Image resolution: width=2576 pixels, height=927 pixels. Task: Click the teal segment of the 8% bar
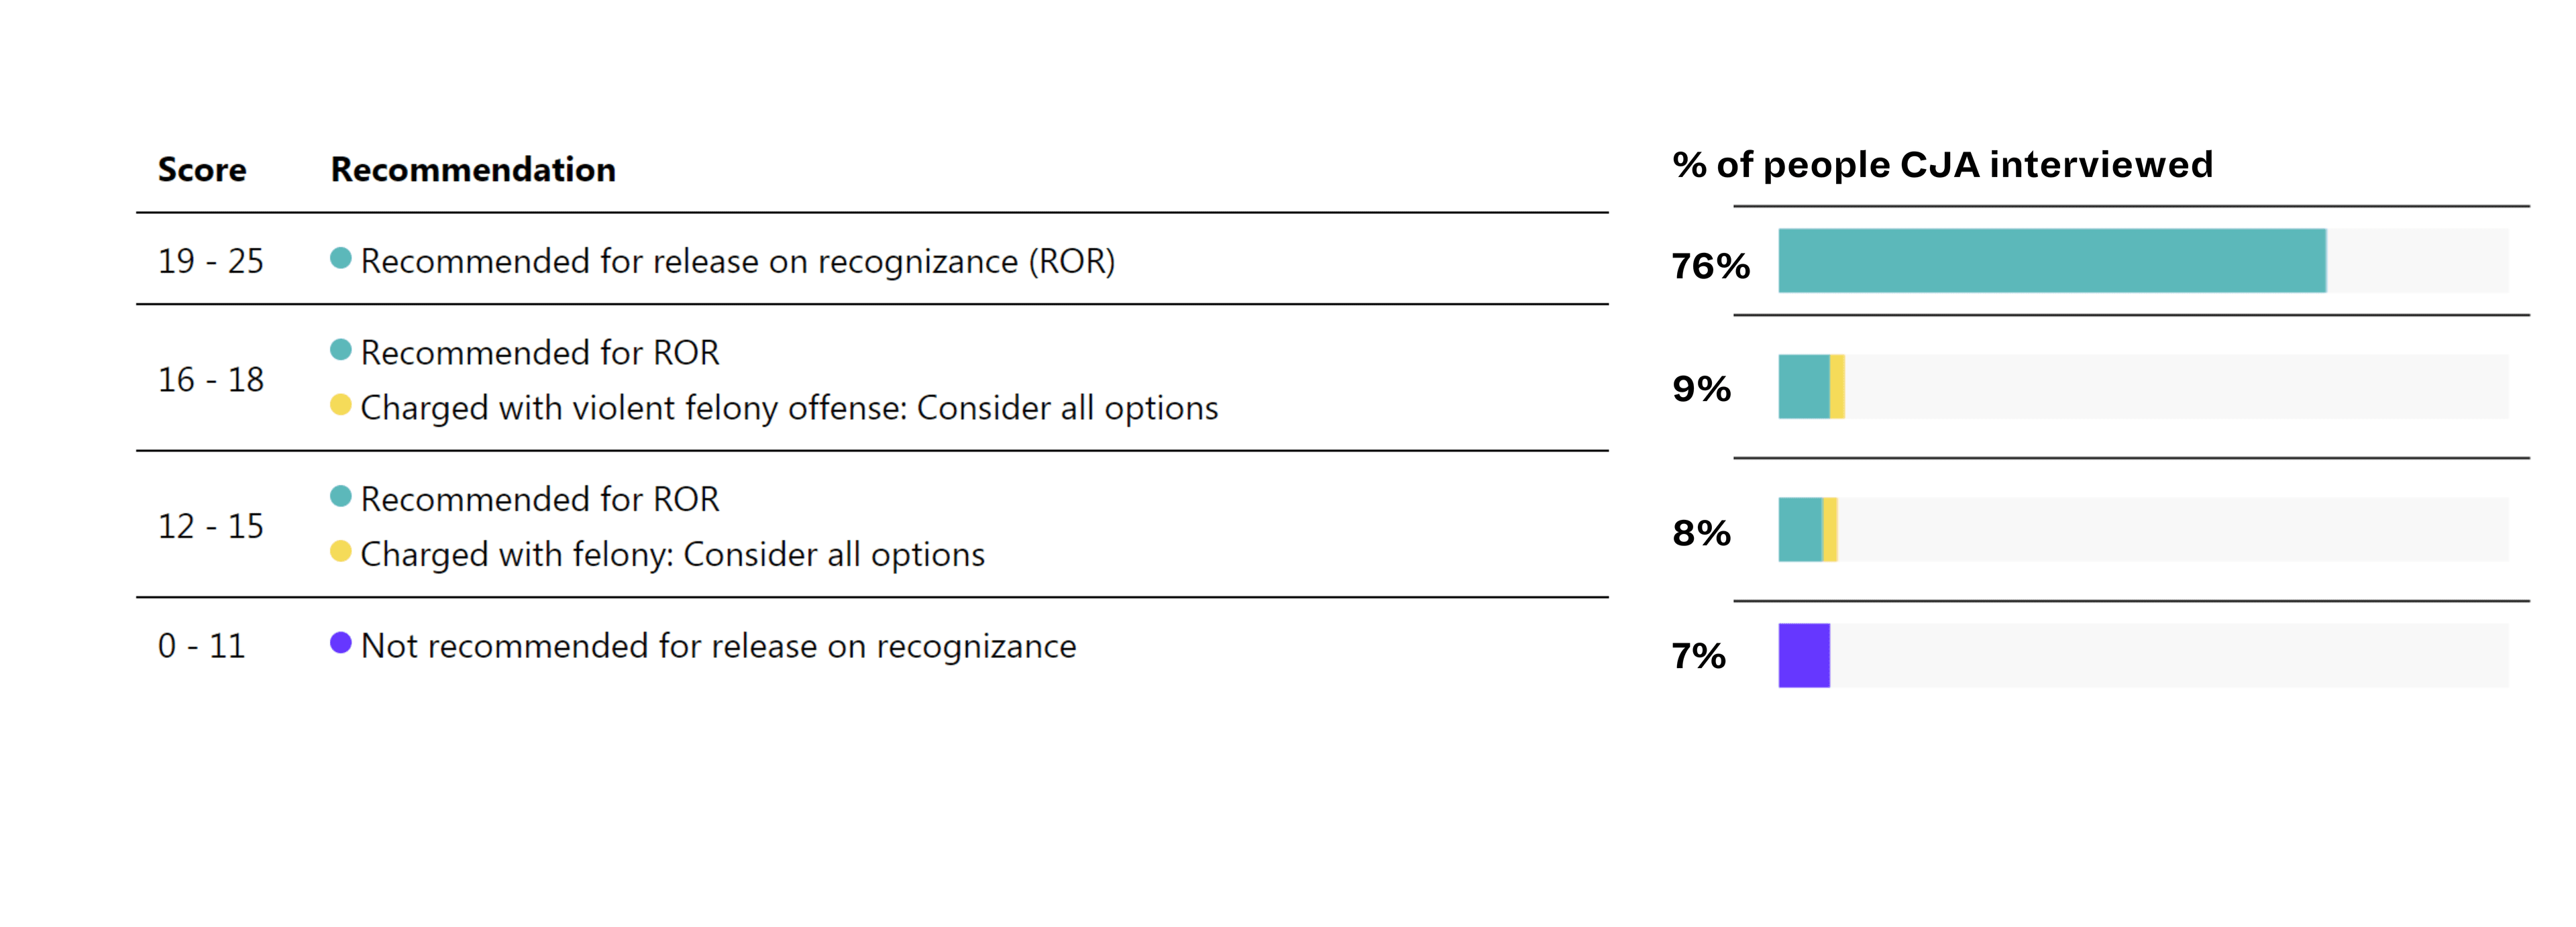(1800, 530)
